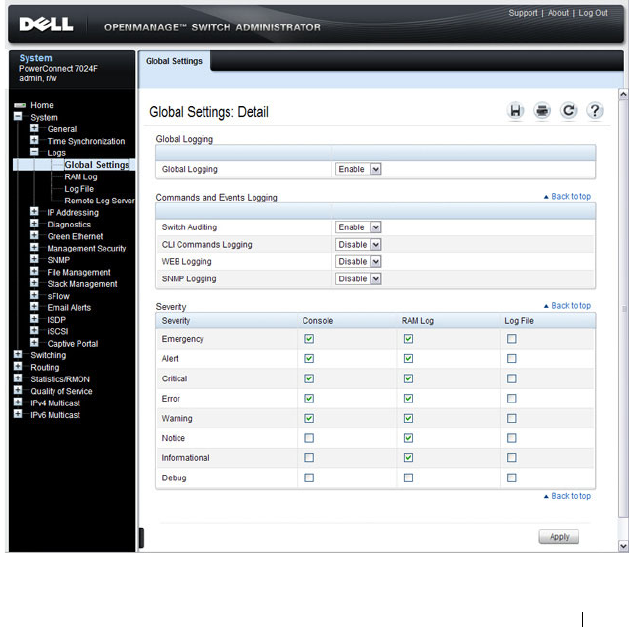
Task: Uncheck Alert severity for RAM Log
Action: tap(408, 358)
